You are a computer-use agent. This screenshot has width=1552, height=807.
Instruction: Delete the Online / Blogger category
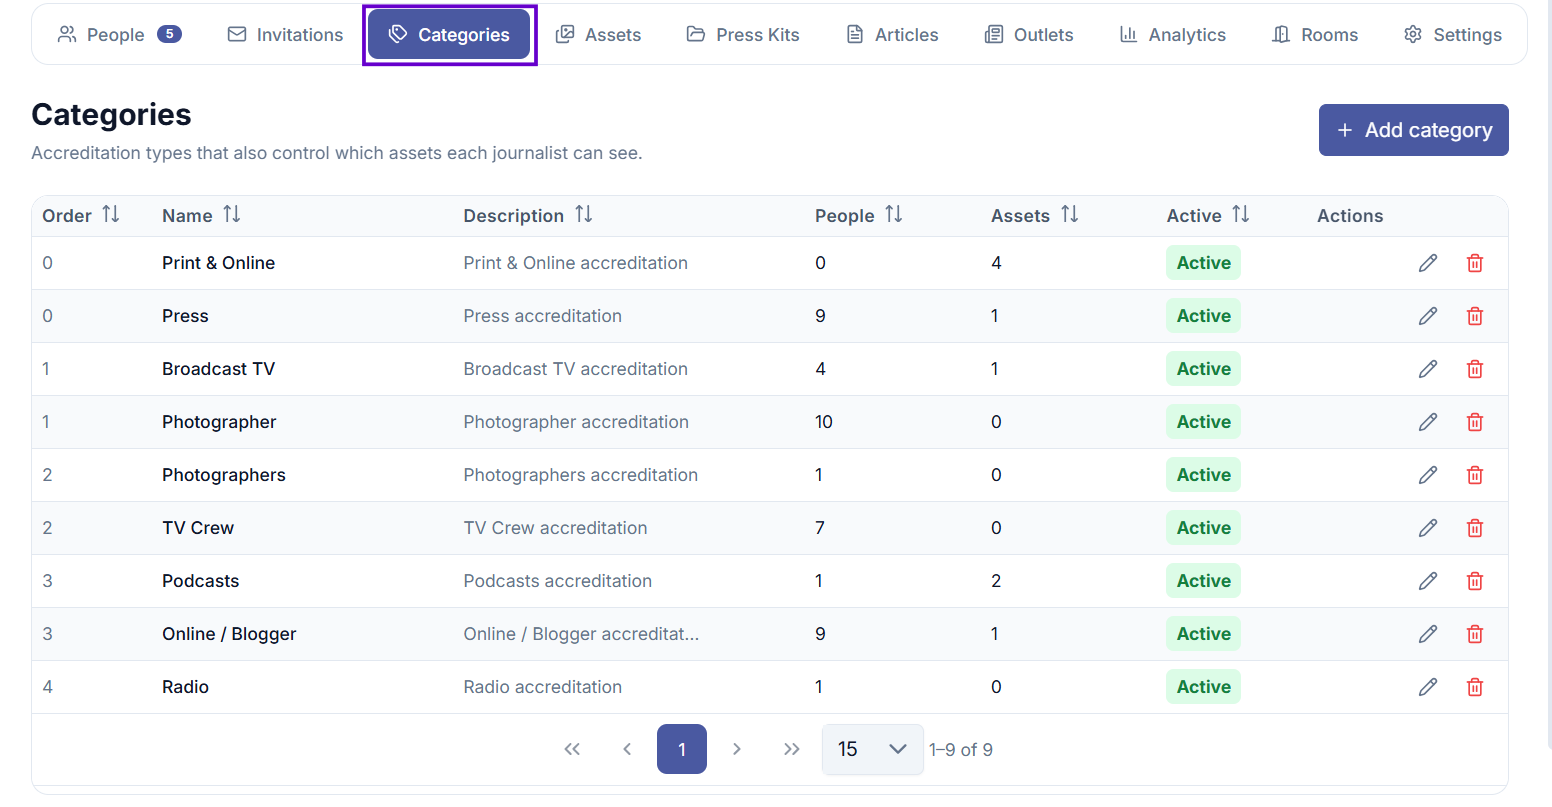click(x=1475, y=634)
